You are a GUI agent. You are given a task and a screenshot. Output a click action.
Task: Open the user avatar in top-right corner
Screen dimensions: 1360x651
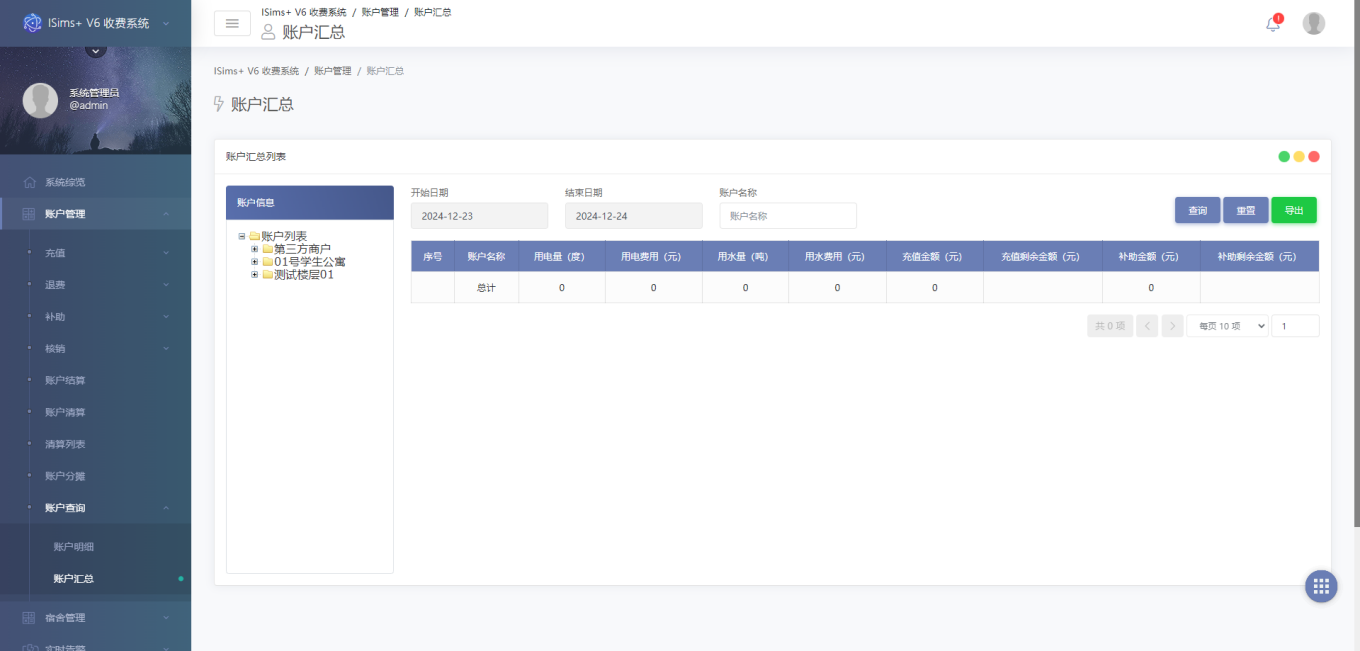1314,24
